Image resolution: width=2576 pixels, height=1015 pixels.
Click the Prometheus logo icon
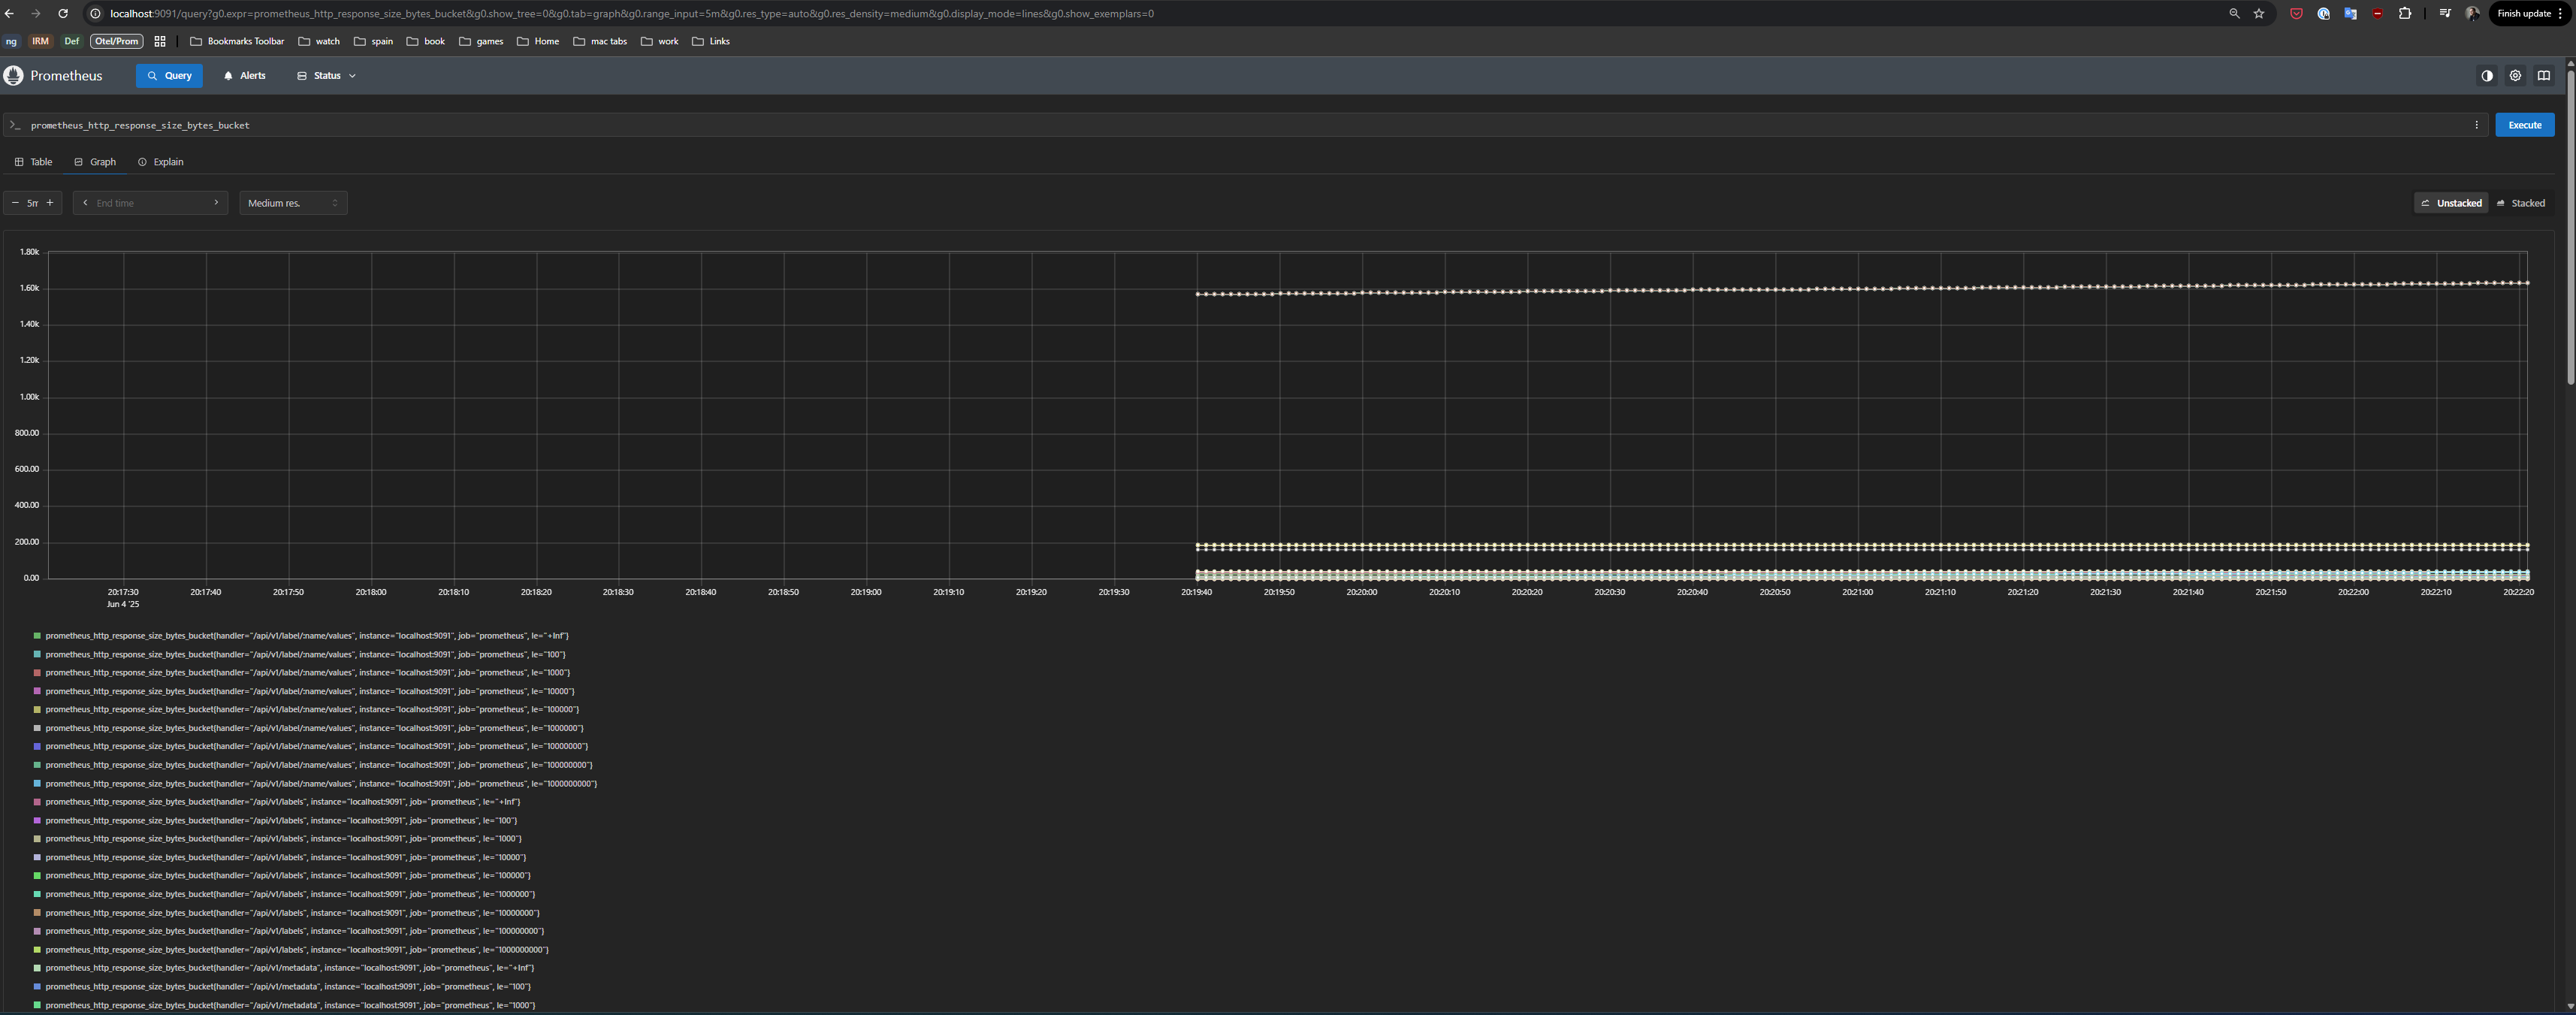[x=13, y=76]
